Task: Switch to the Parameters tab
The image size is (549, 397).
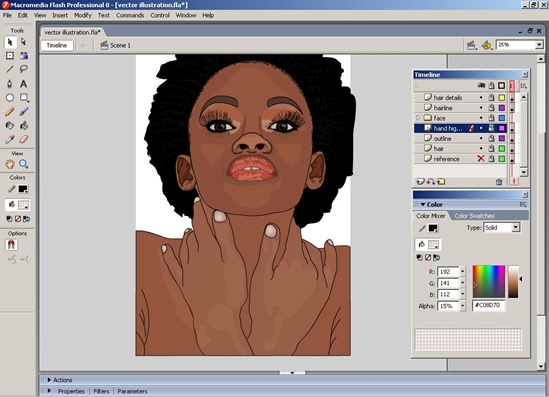Action: pos(132,391)
